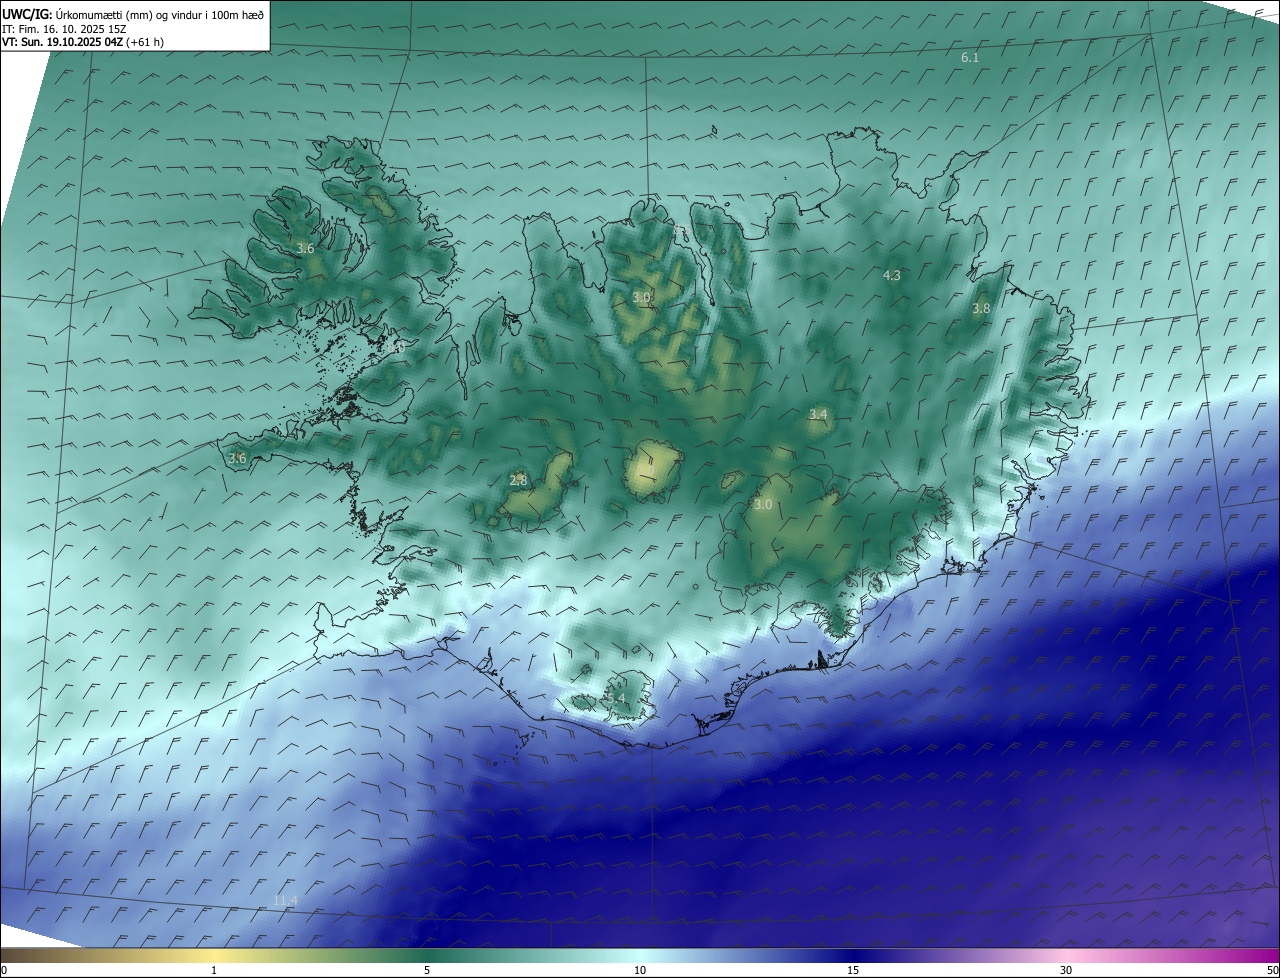The height and width of the screenshot is (978, 1280).
Task: Click the 4.3 value label on the map
Action: pyautogui.click(x=892, y=275)
